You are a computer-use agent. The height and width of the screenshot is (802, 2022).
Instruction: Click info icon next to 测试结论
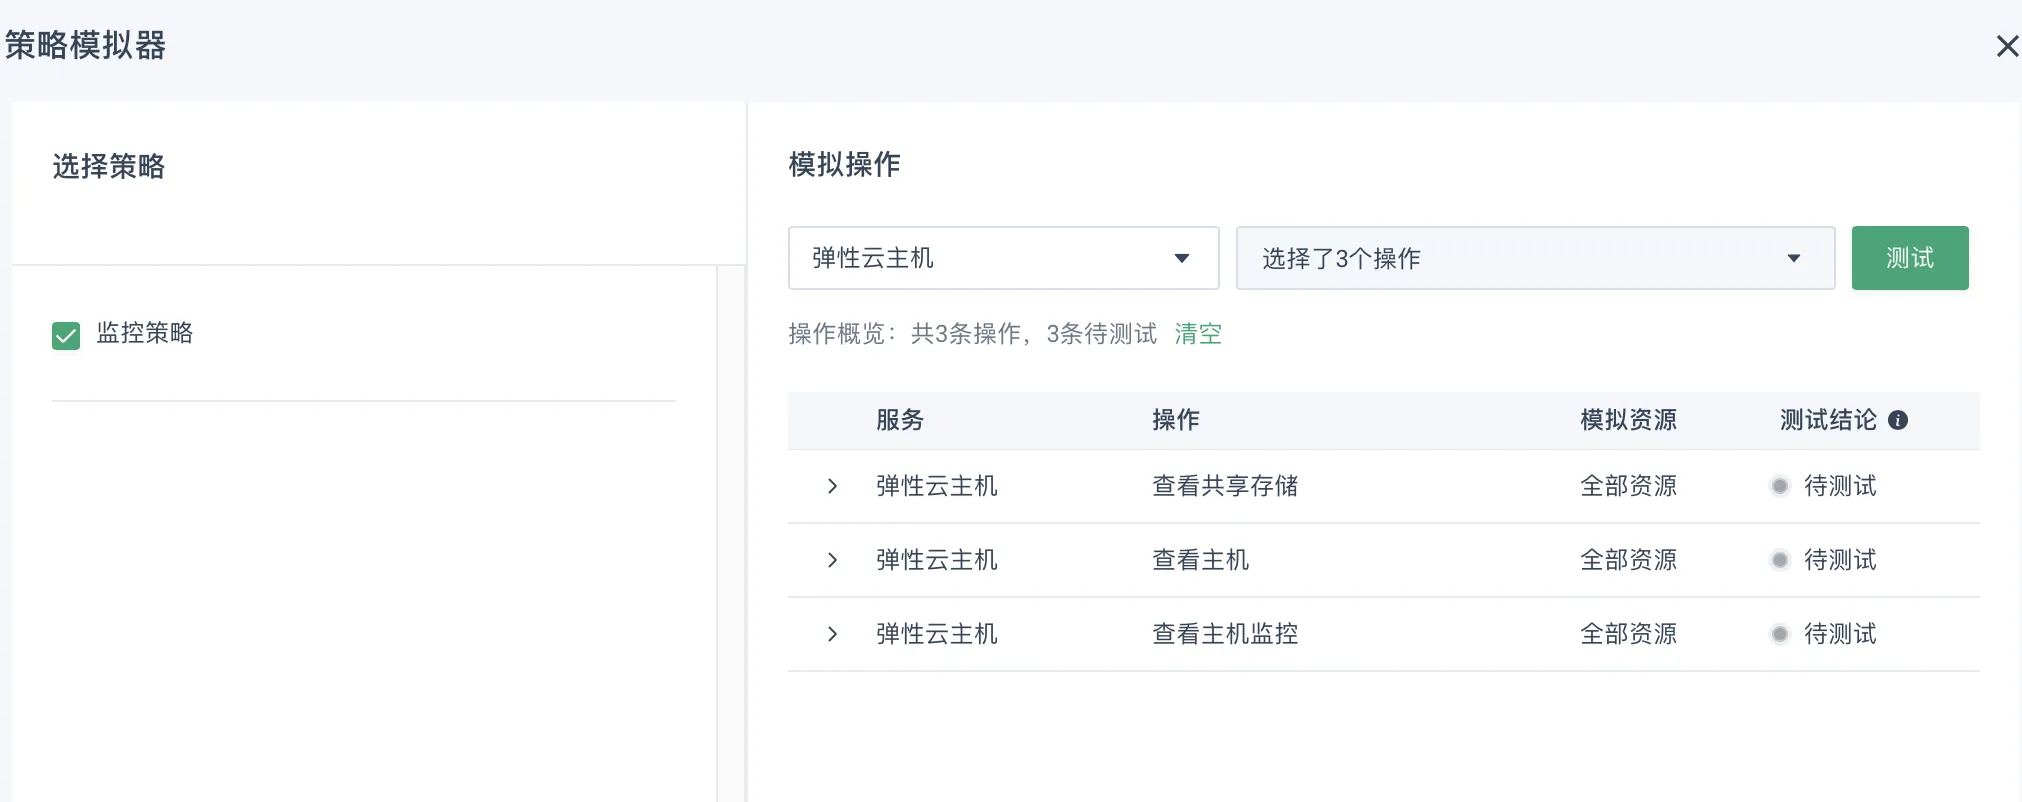[x=1897, y=421]
